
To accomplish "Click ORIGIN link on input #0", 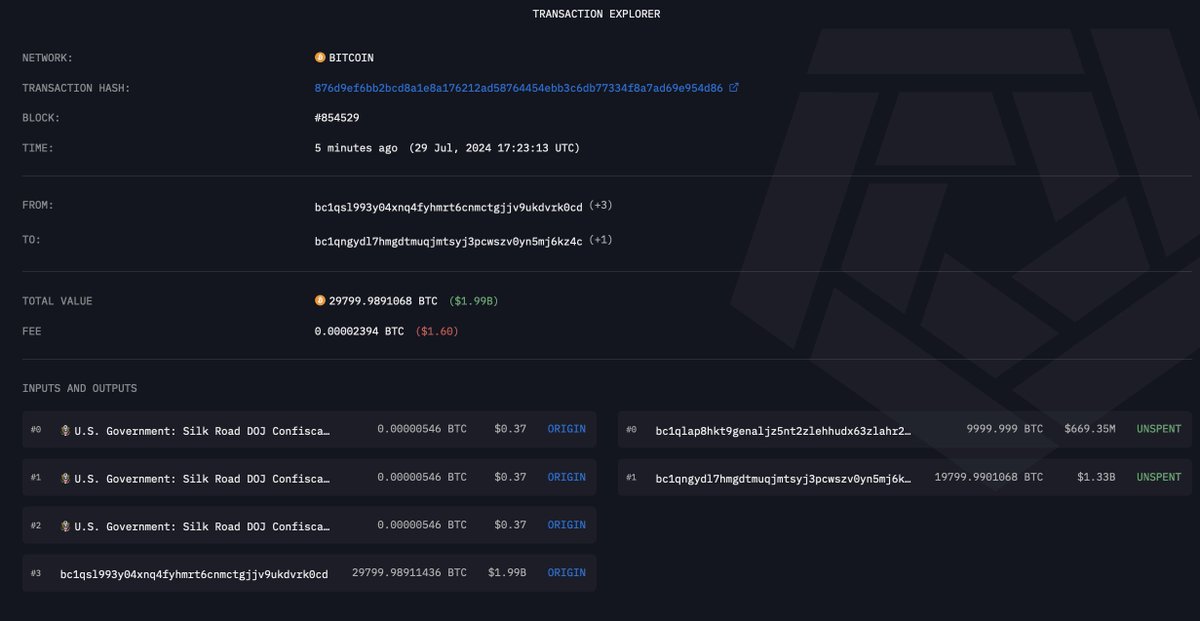I will 566,429.
